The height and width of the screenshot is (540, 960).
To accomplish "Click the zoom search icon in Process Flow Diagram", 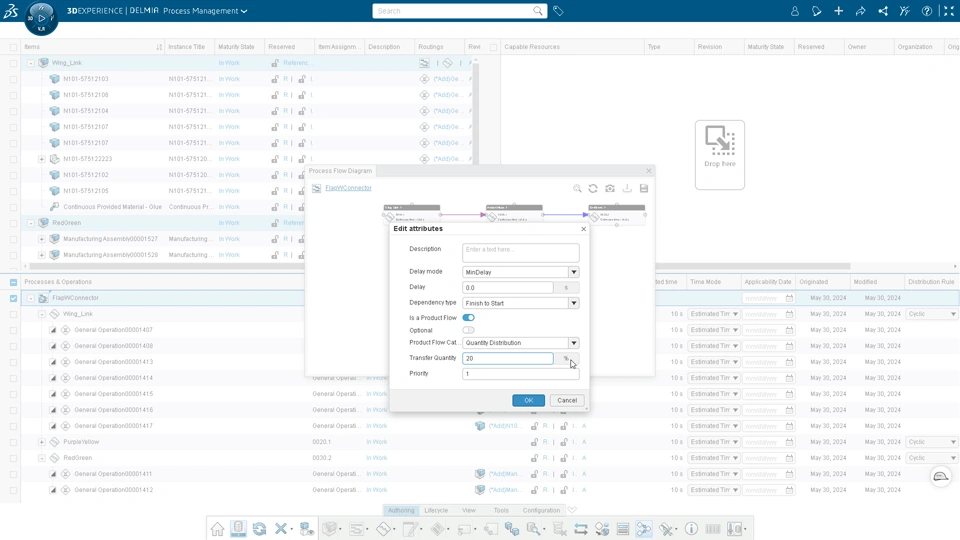I will click(577, 189).
